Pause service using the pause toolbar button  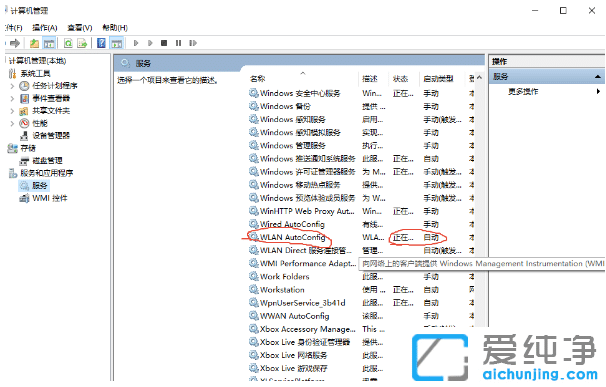point(178,43)
